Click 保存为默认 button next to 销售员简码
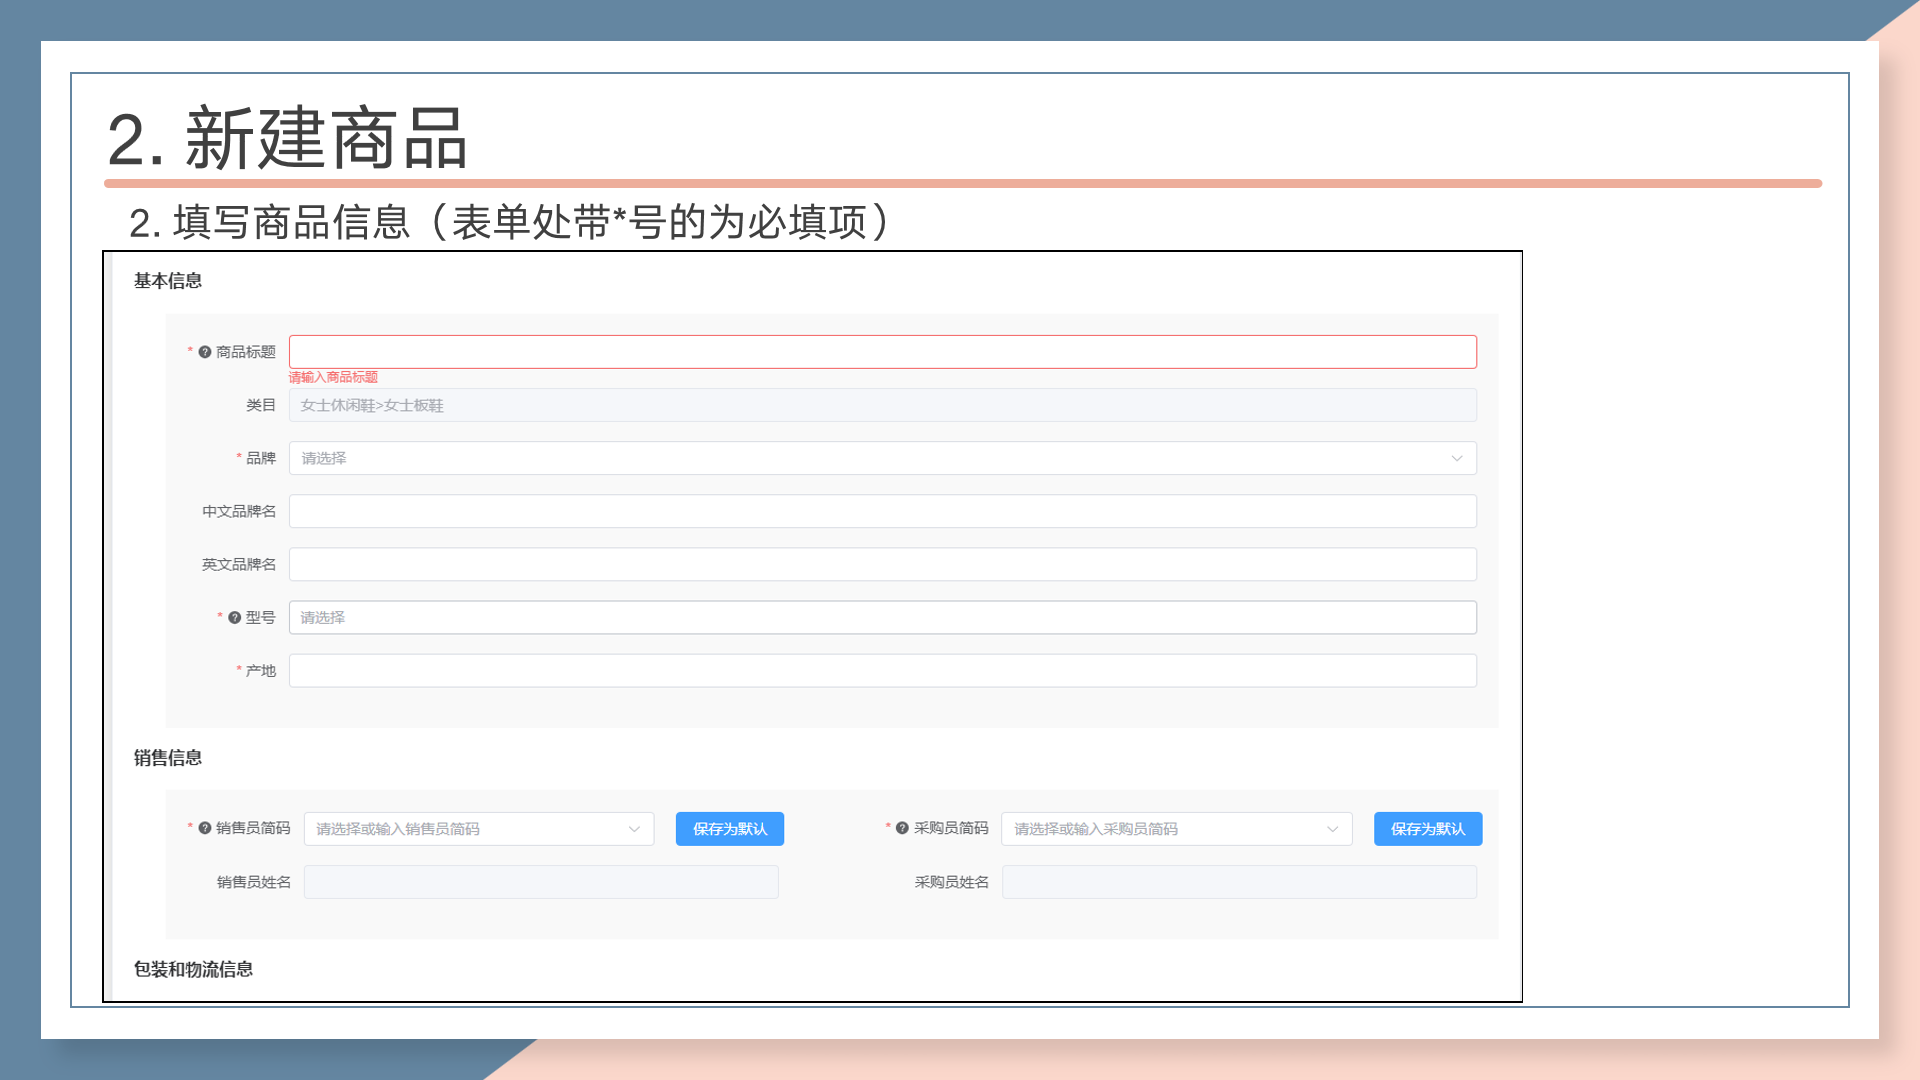The image size is (1920, 1080). click(729, 829)
